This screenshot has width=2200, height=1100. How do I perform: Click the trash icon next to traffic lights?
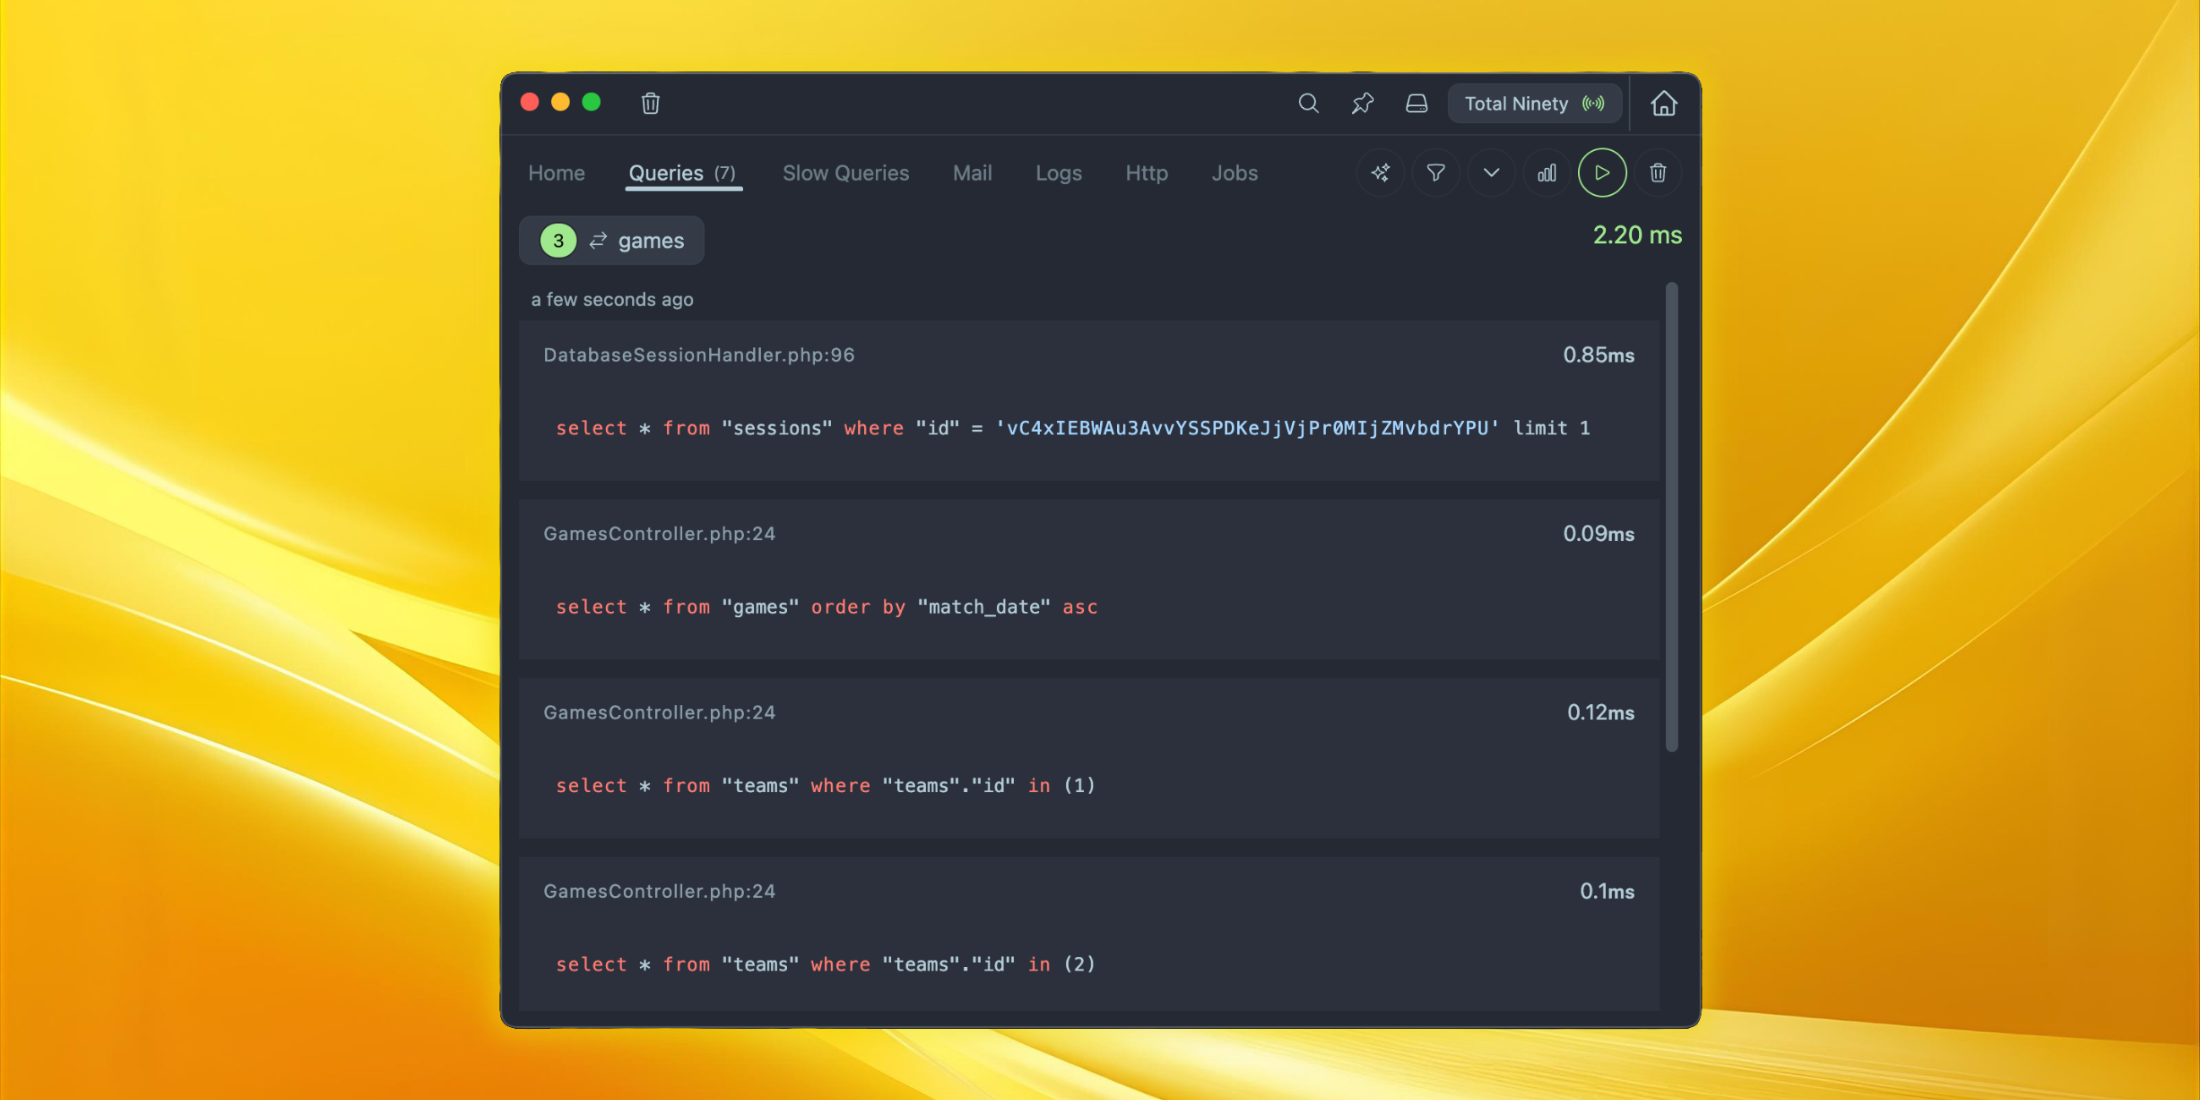coord(650,103)
